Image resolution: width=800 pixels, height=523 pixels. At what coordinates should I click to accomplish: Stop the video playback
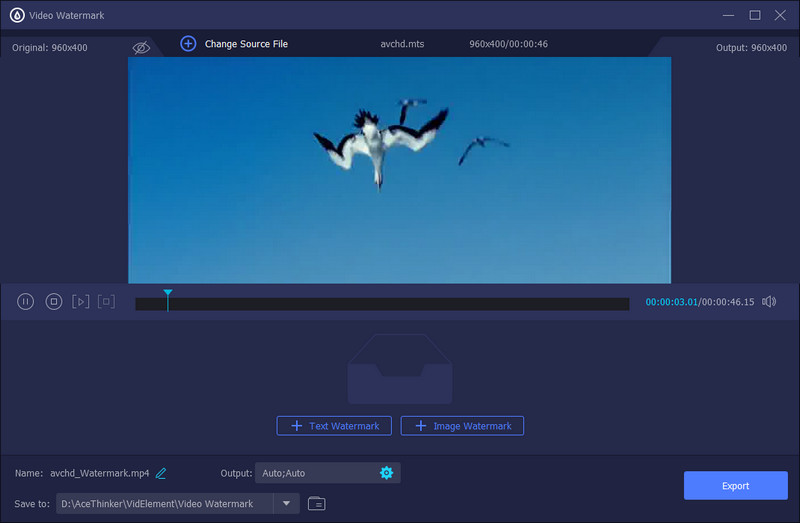point(54,301)
